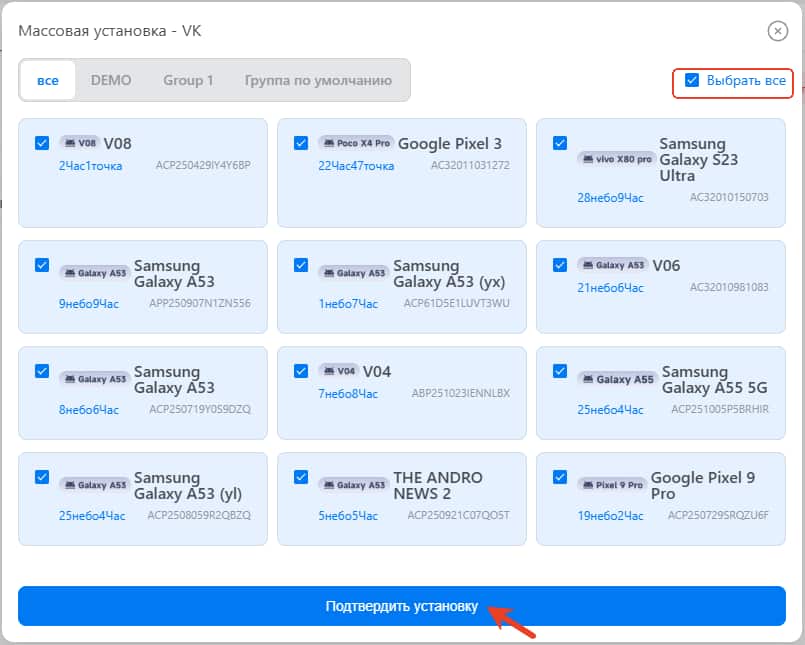Close the Массовая установка dialog
The image size is (805, 645).
pyautogui.click(x=777, y=31)
